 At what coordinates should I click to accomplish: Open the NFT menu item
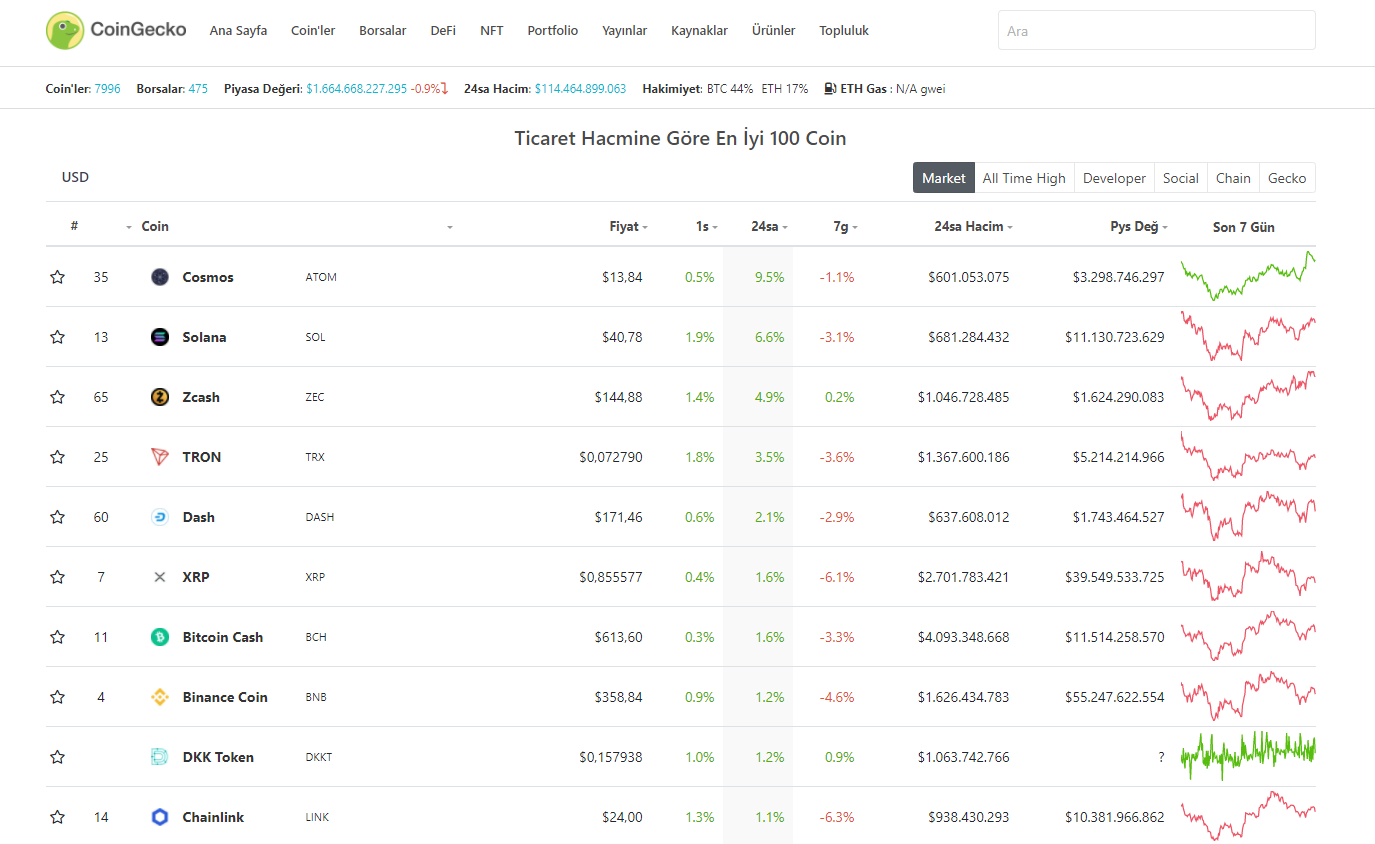tap(492, 30)
